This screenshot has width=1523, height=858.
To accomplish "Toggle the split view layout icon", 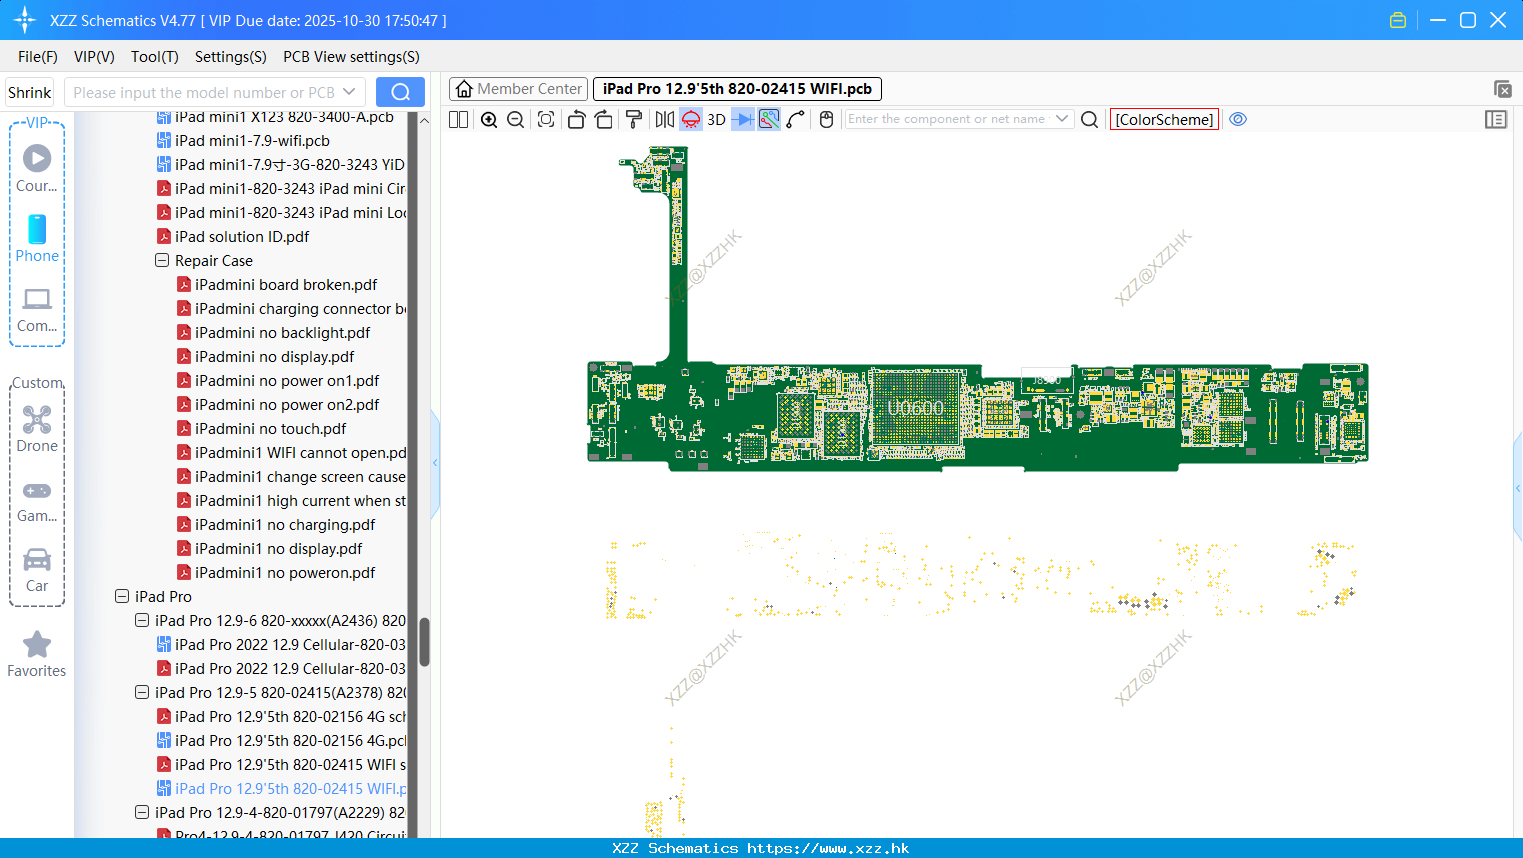I will tap(458, 120).
